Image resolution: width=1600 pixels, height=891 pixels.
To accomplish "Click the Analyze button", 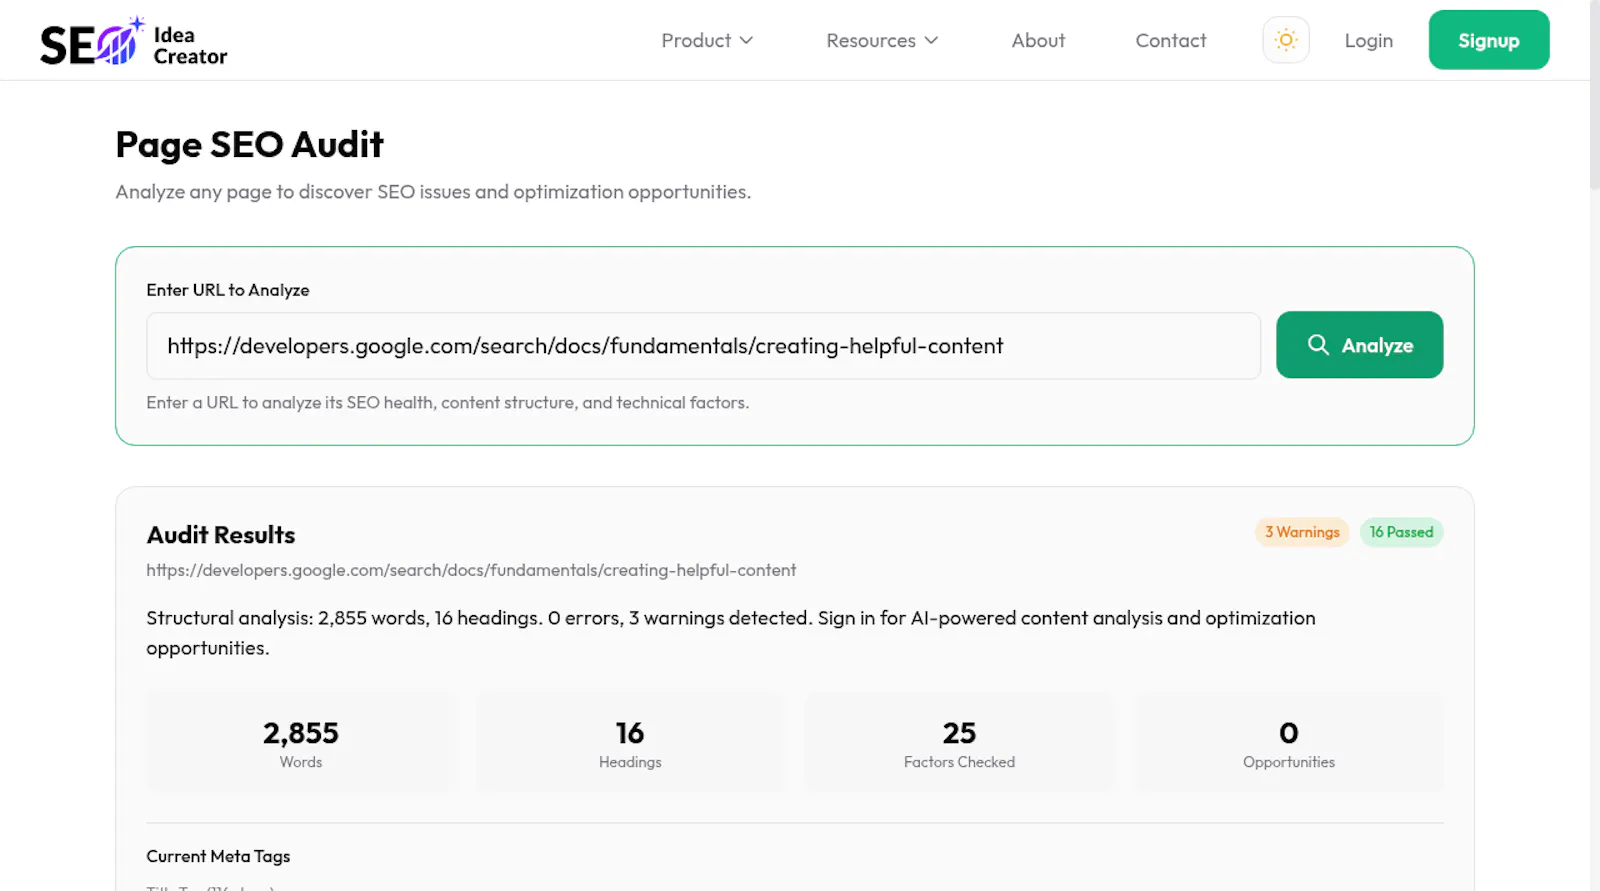I will click(1360, 345).
